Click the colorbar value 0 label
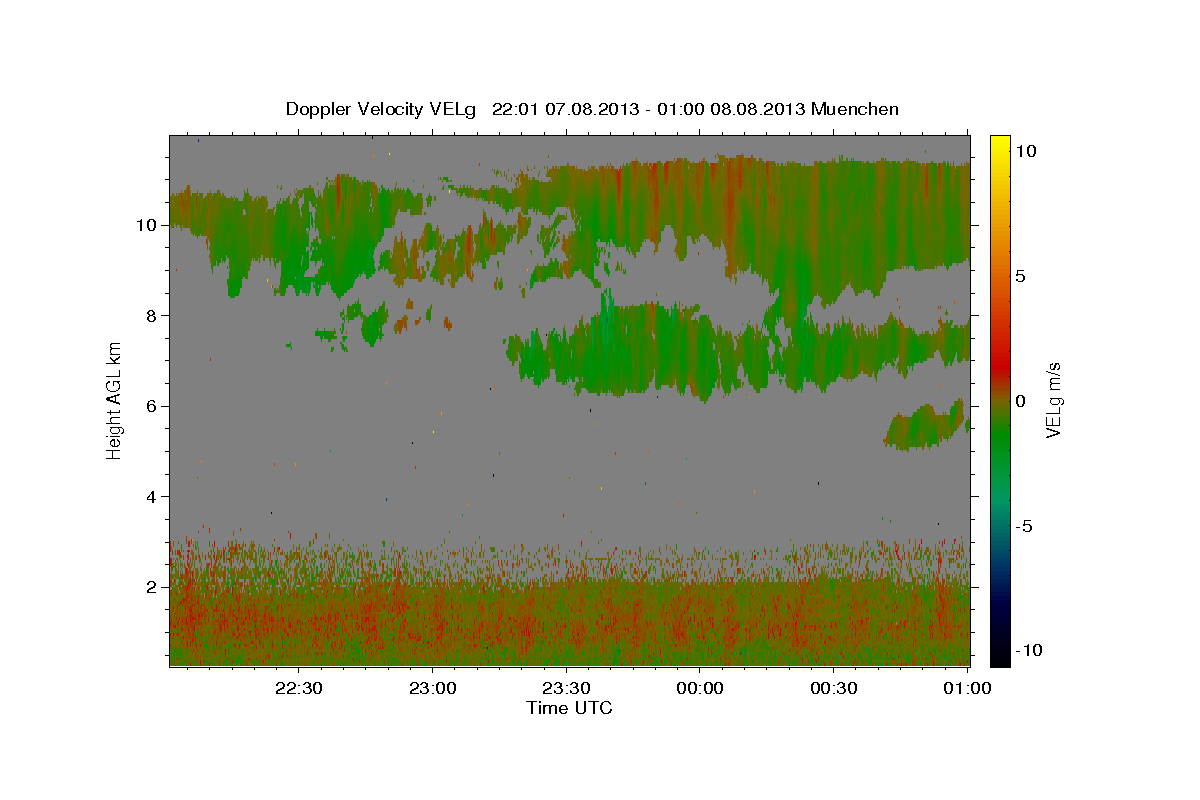This screenshot has width=1200, height=800. pos(1021,401)
